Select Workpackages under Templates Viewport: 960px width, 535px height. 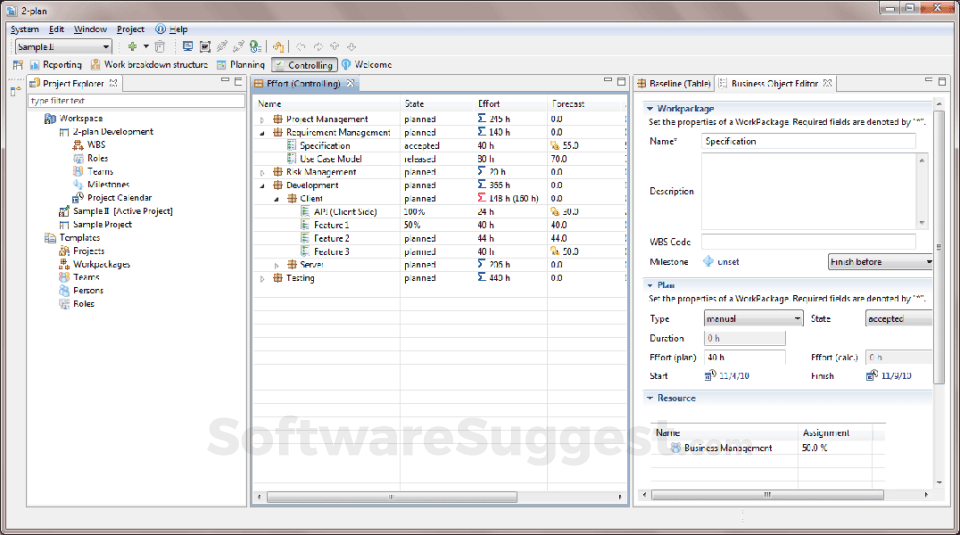[102, 264]
